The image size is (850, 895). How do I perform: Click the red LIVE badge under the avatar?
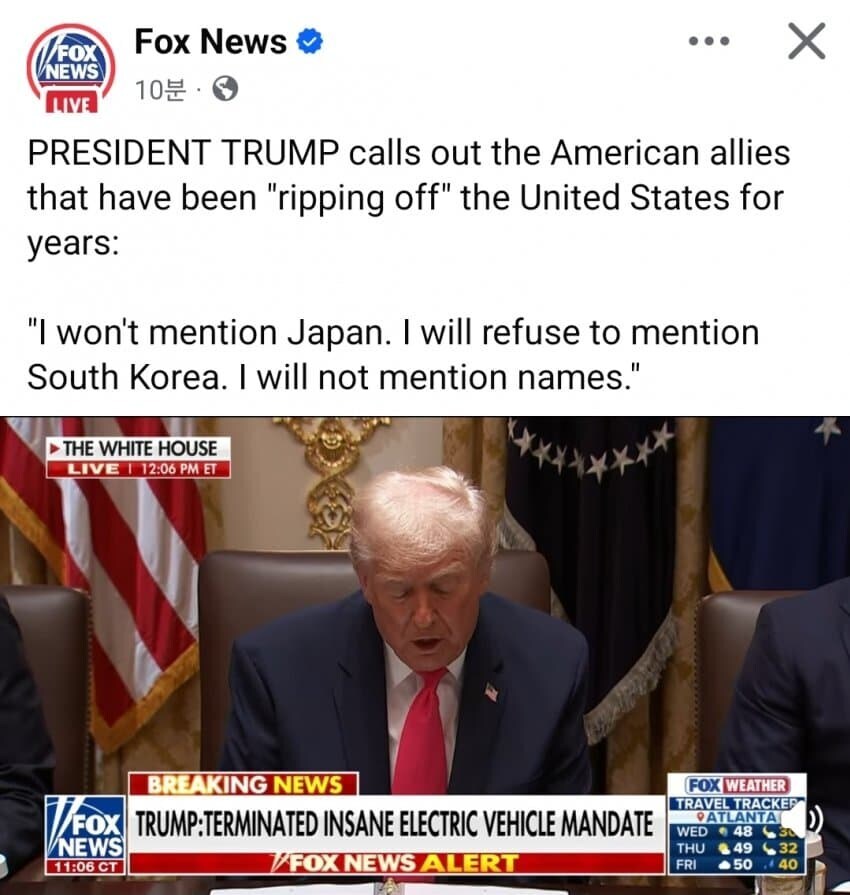[71, 103]
